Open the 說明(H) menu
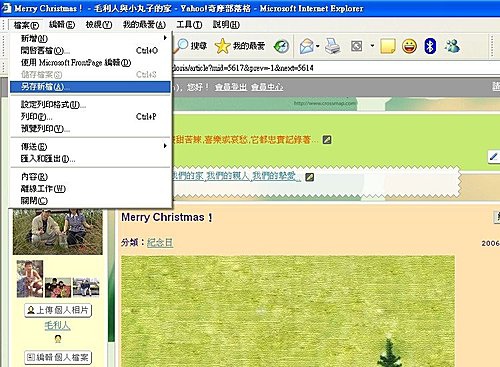Screen dimensions: 500x367 (x=226, y=24)
